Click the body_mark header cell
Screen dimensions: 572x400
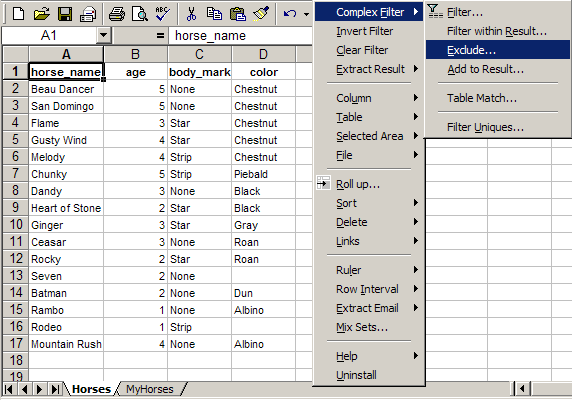pos(200,72)
